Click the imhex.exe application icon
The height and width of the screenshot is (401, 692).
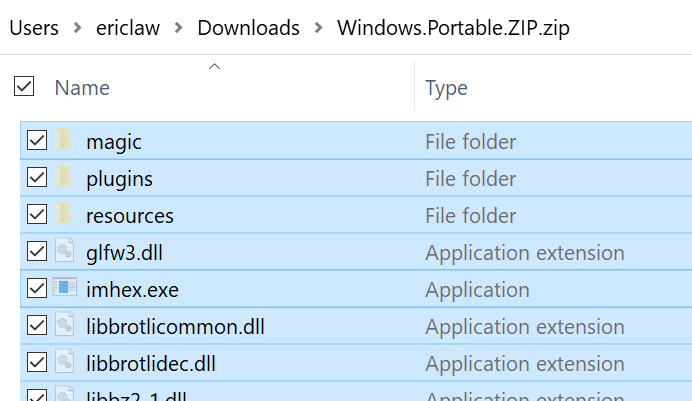click(64, 287)
